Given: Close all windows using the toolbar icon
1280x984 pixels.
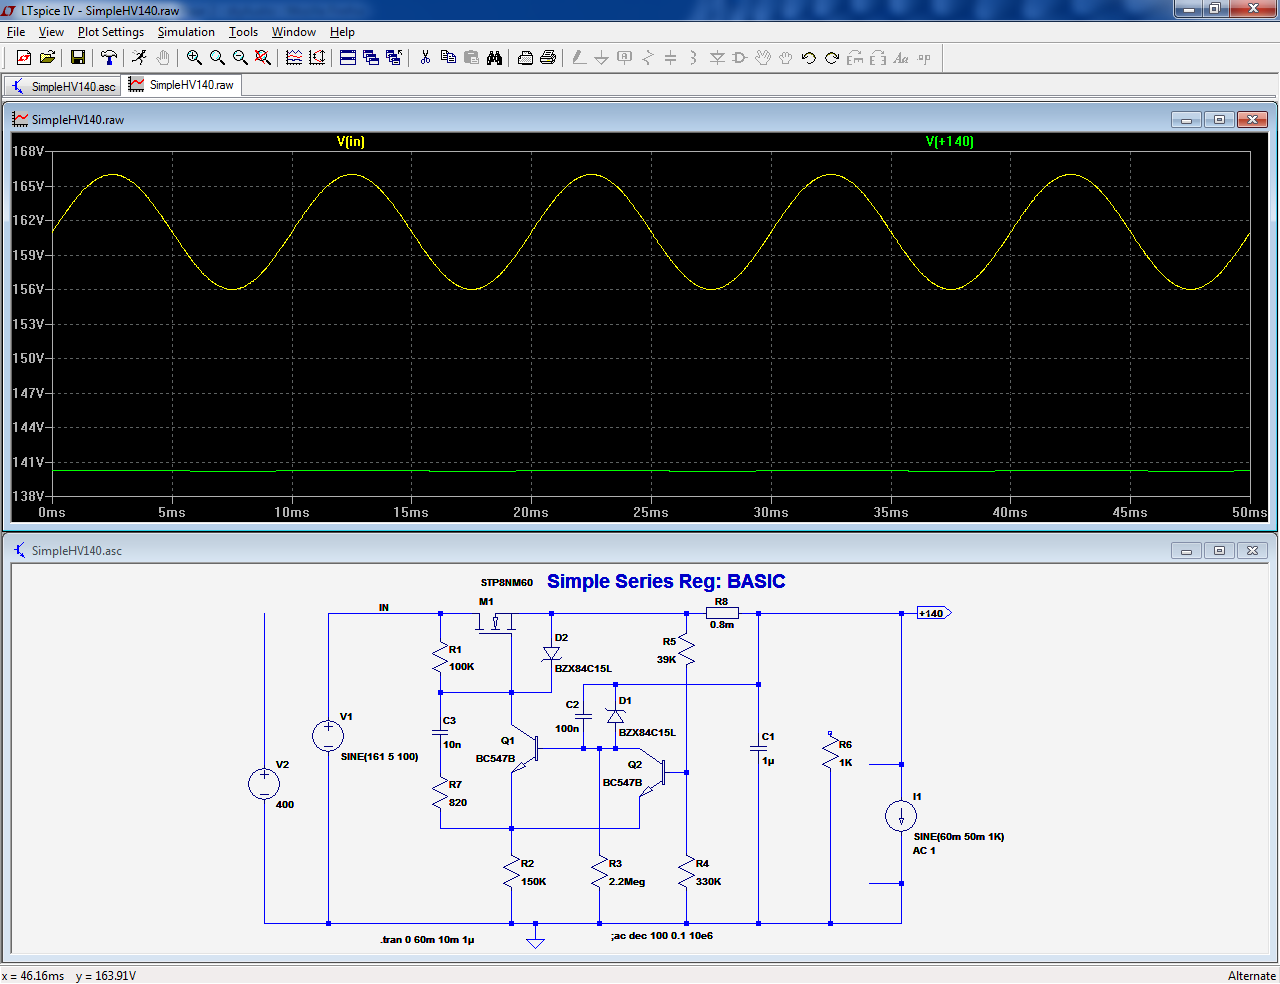Looking at the screenshot, I should [x=394, y=58].
